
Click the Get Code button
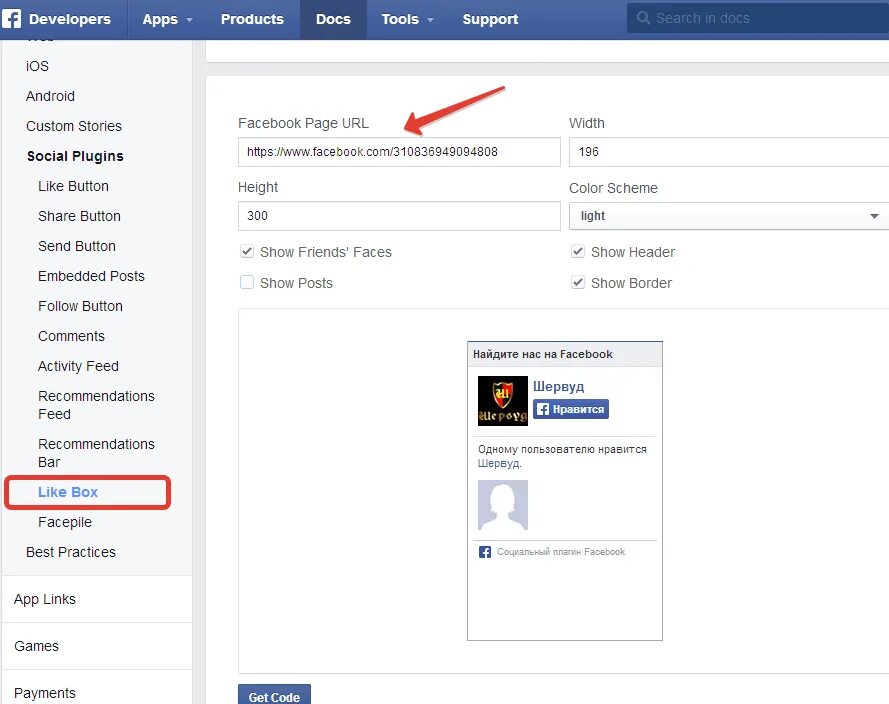pyautogui.click(x=274, y=695)
